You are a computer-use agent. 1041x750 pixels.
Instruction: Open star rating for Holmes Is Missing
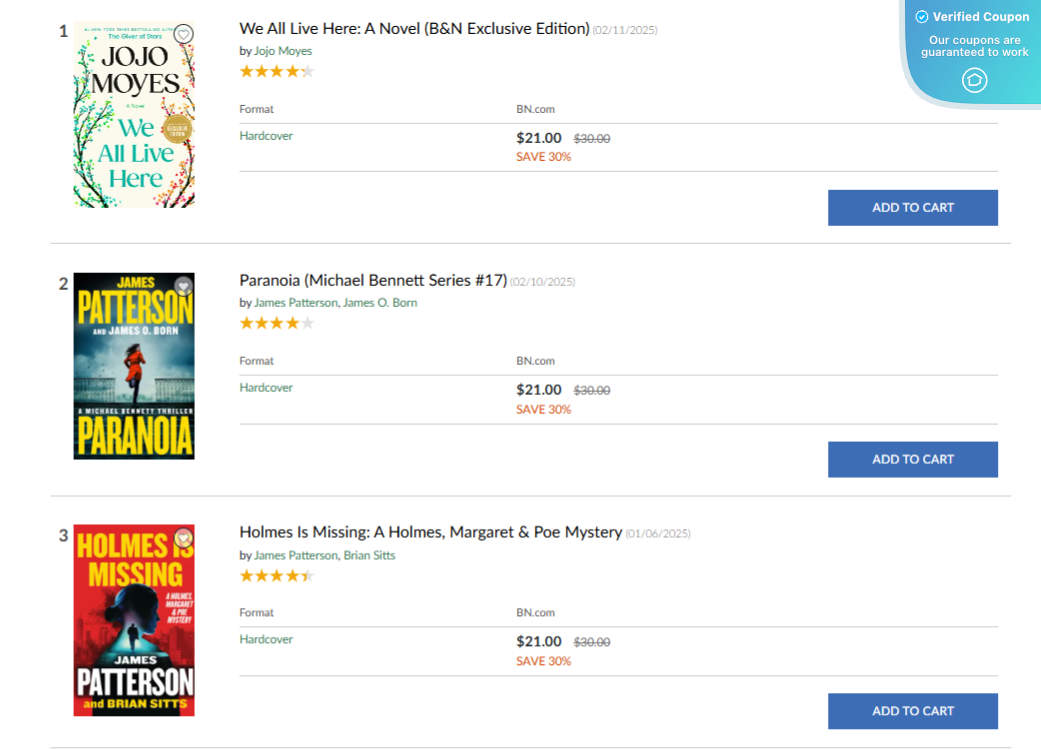276,575
